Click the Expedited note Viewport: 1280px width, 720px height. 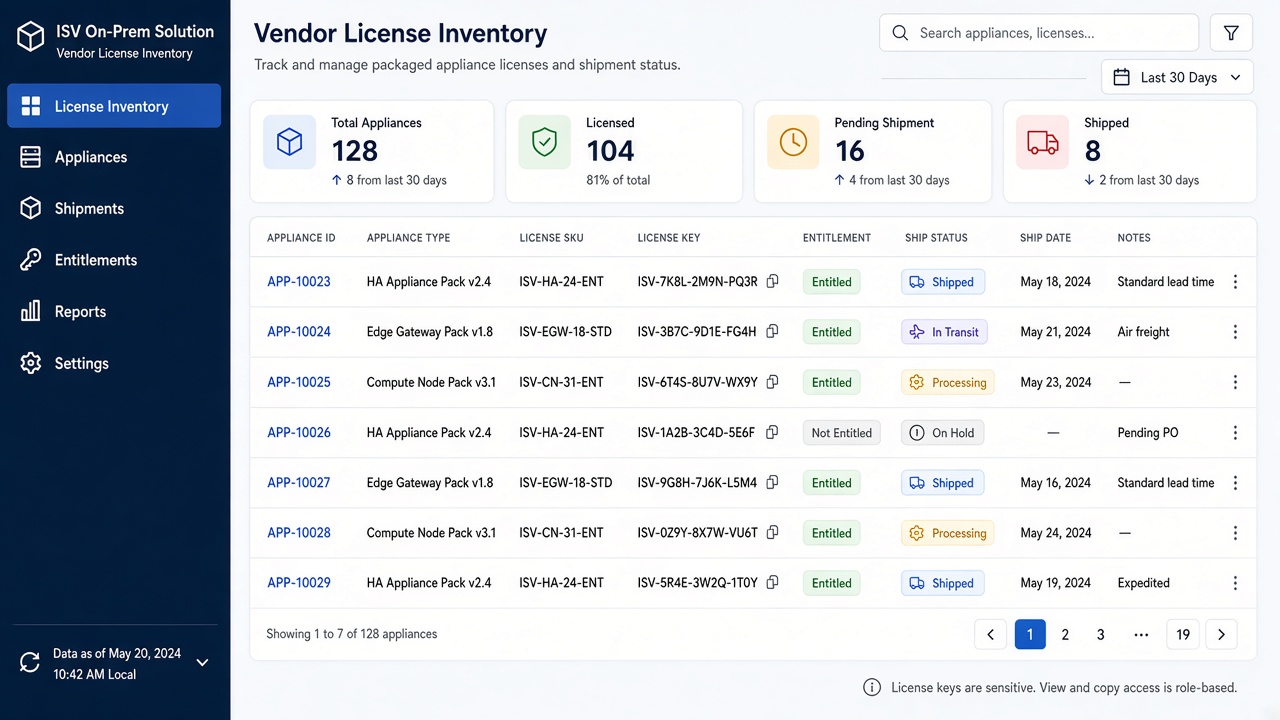1144,583
